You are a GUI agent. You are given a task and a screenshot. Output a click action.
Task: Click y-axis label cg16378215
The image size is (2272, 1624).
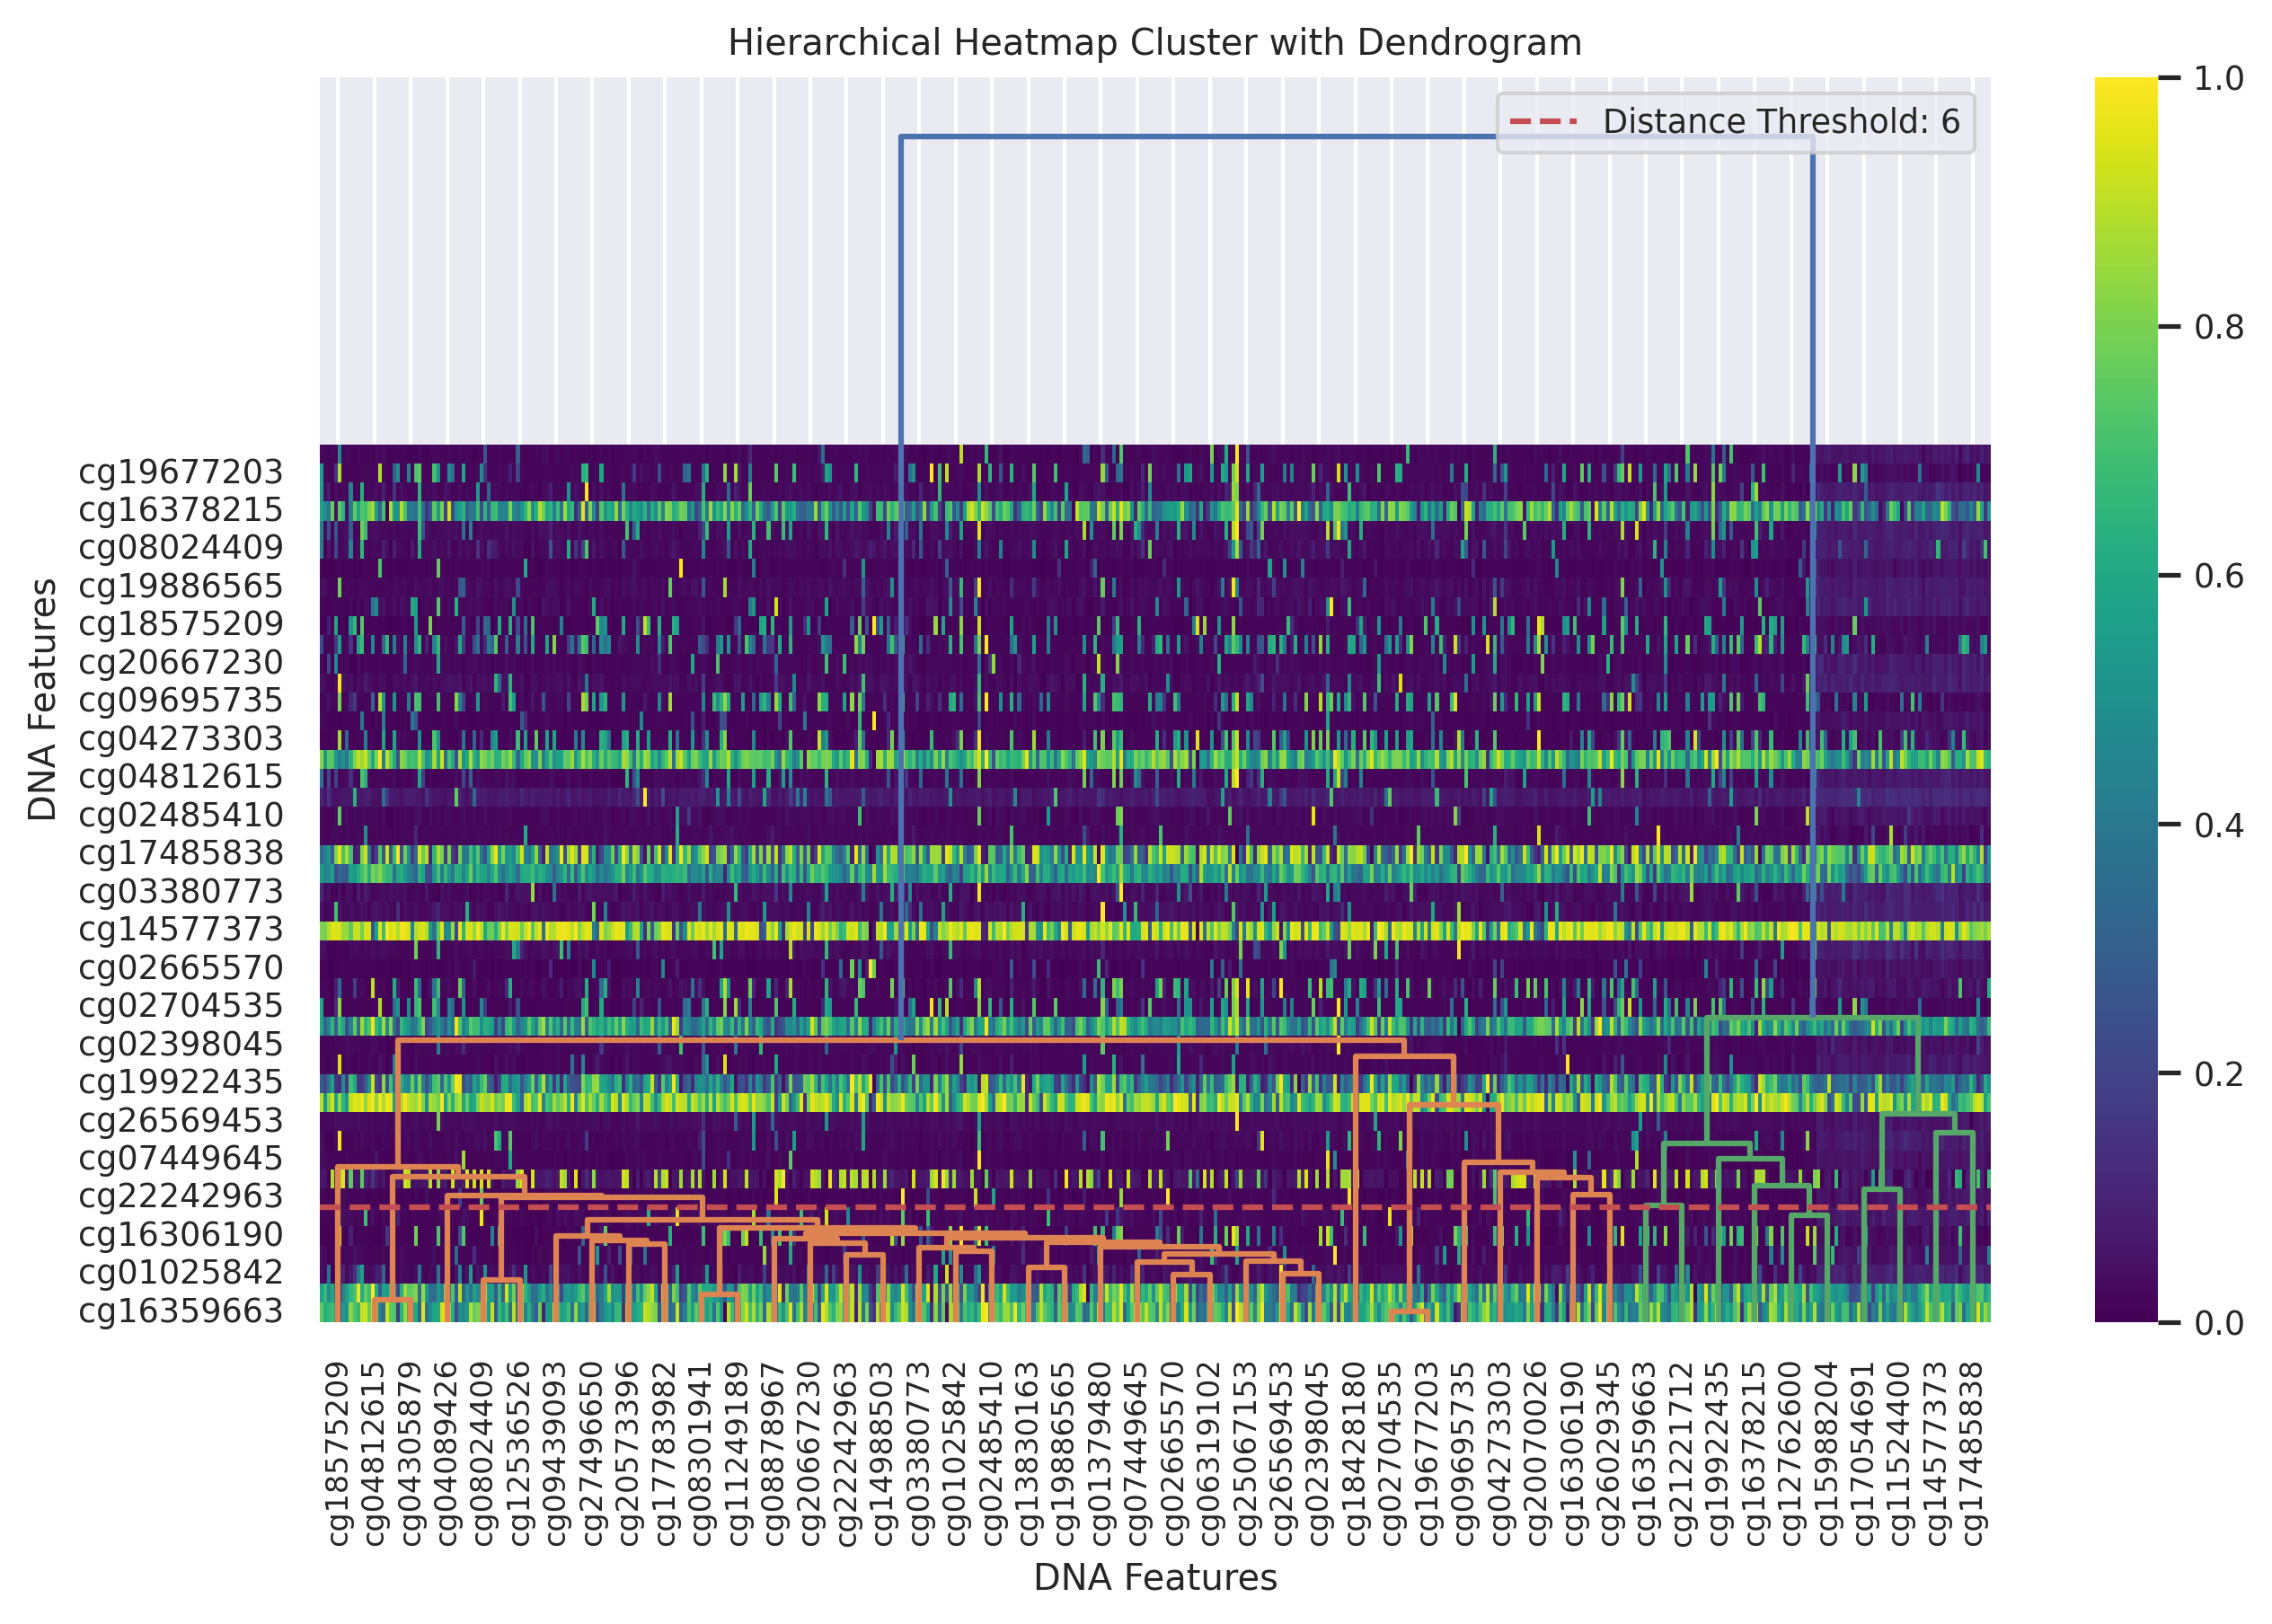[x=181, y=510]
